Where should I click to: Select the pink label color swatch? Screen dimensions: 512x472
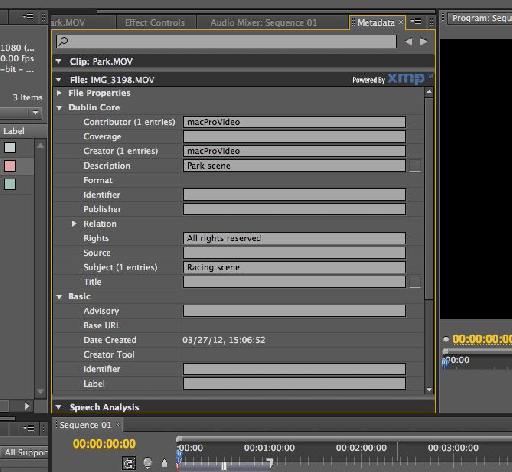(10, 166)
